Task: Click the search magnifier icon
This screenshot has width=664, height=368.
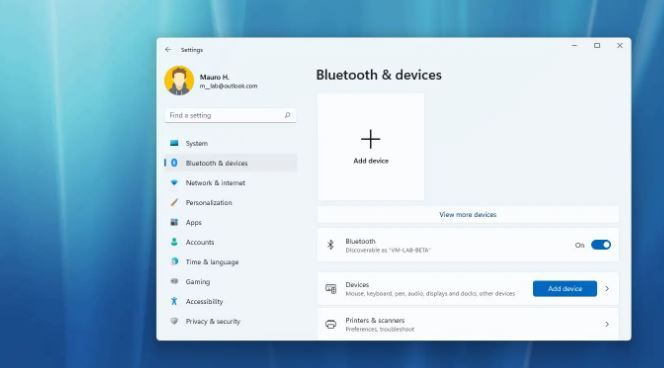Action: point(288,115)
